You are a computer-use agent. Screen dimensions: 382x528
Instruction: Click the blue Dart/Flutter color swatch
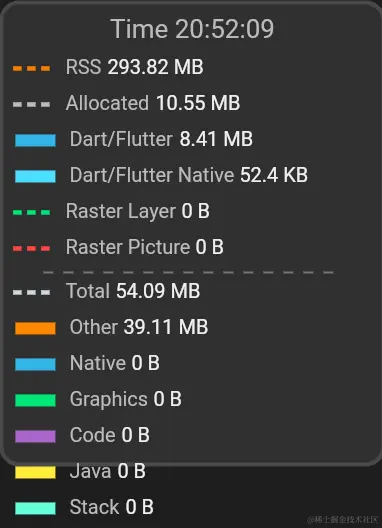click(35, 140)
